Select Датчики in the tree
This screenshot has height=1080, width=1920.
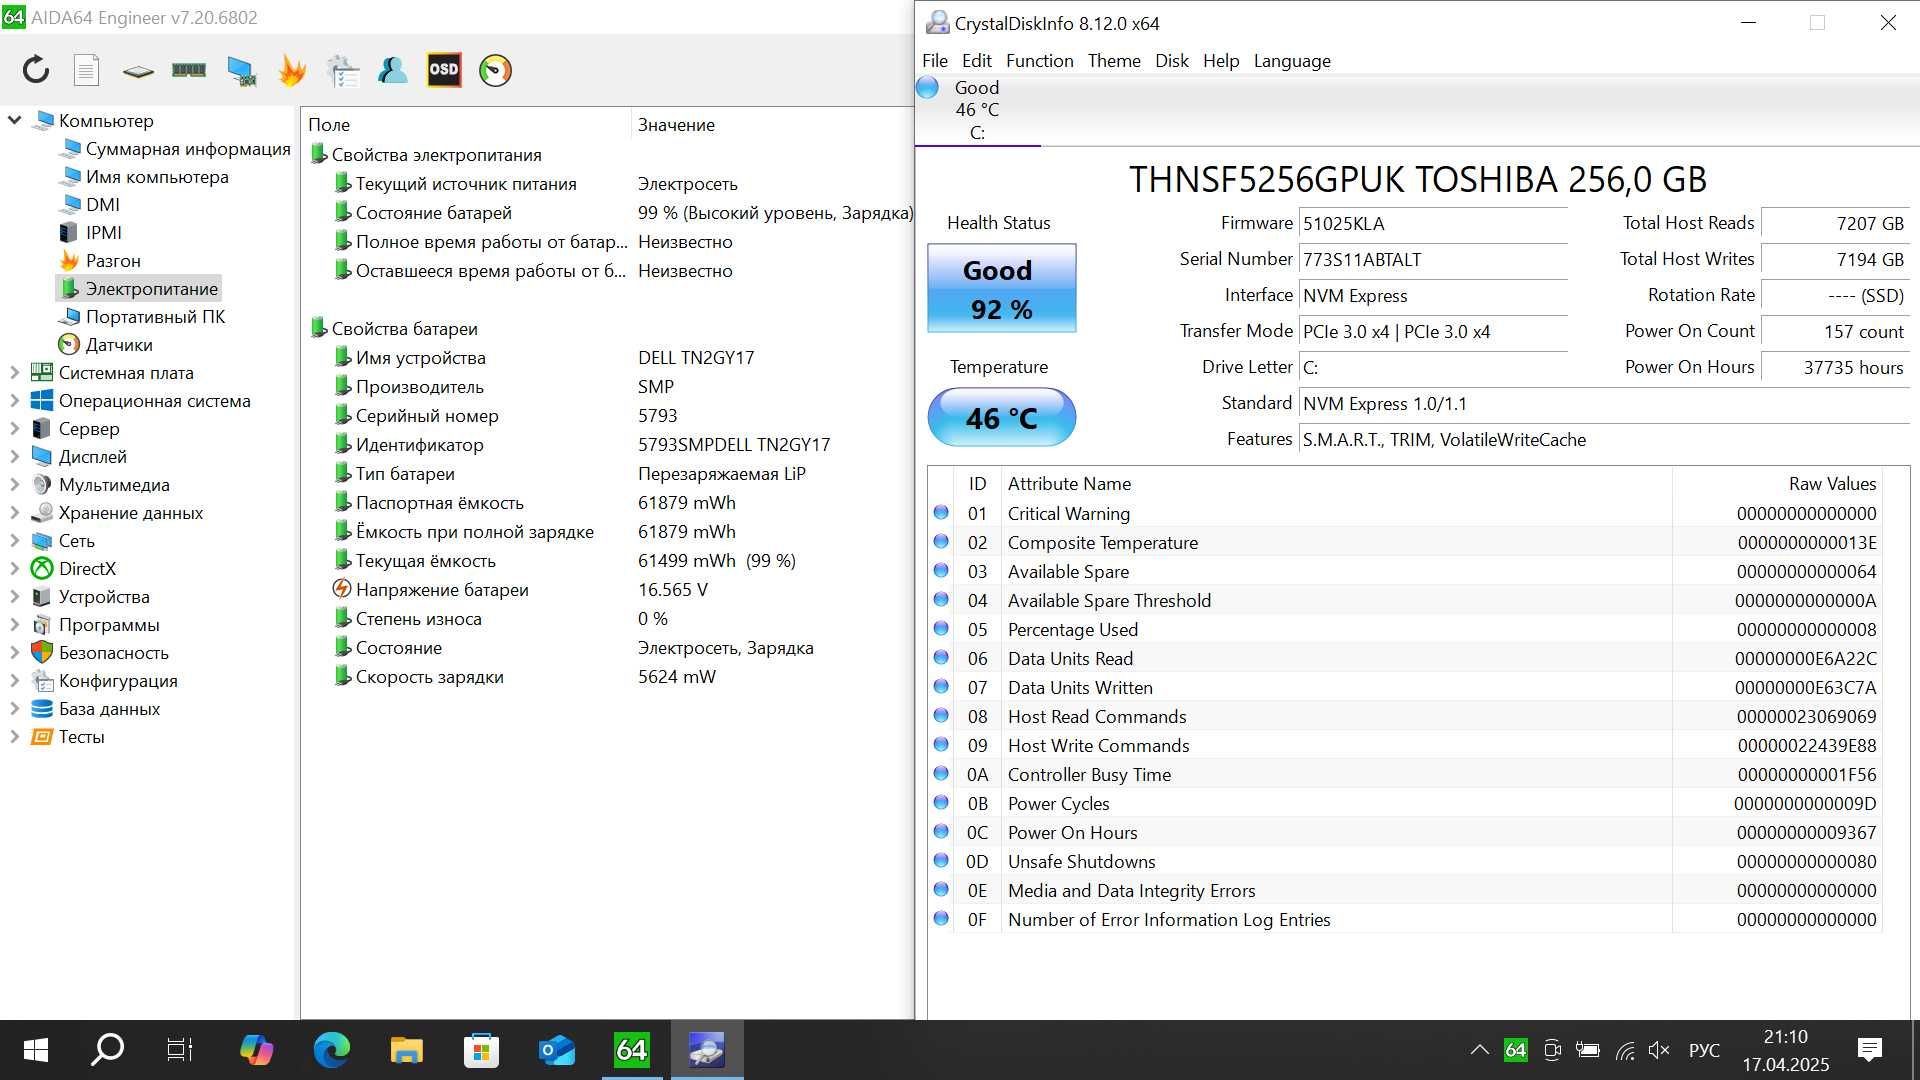119,344
